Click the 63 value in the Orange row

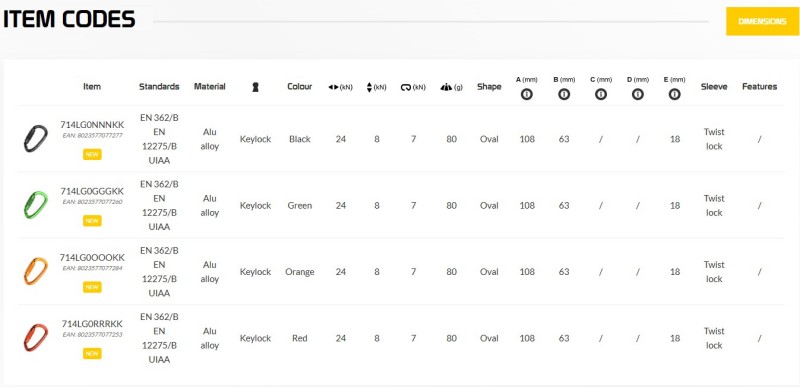point(564,272)
